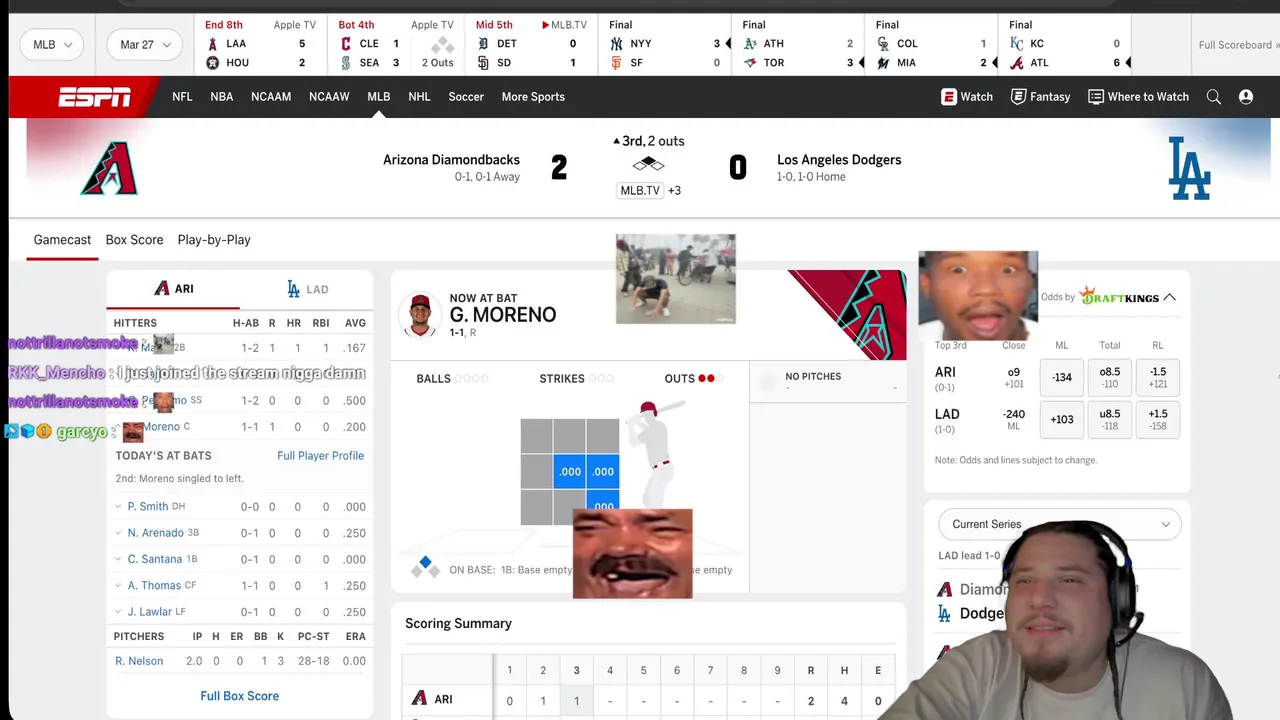Viewport: 1280px width, 720px height.
Task: Open the NHL menu
Action: (419, 97)
